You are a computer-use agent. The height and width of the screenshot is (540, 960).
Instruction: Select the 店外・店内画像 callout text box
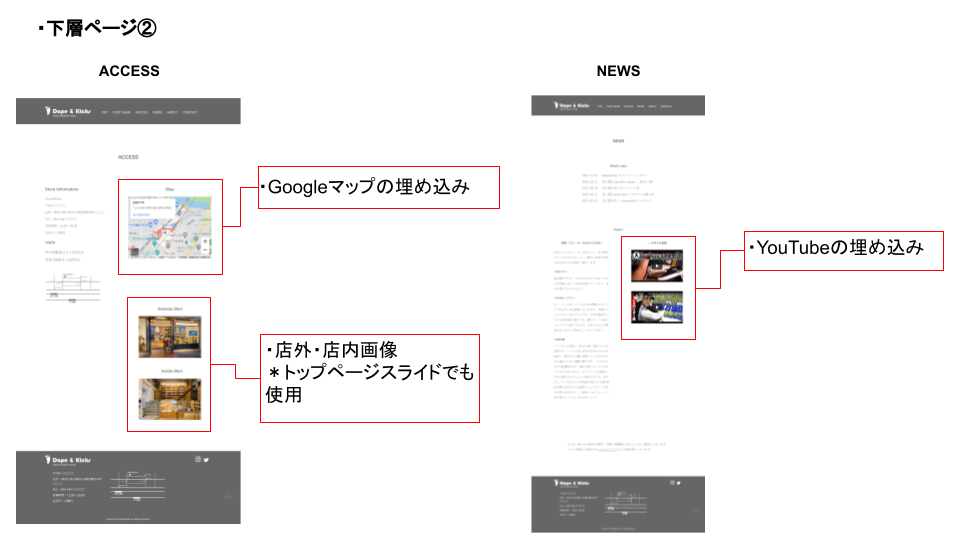tap(370, 378)
